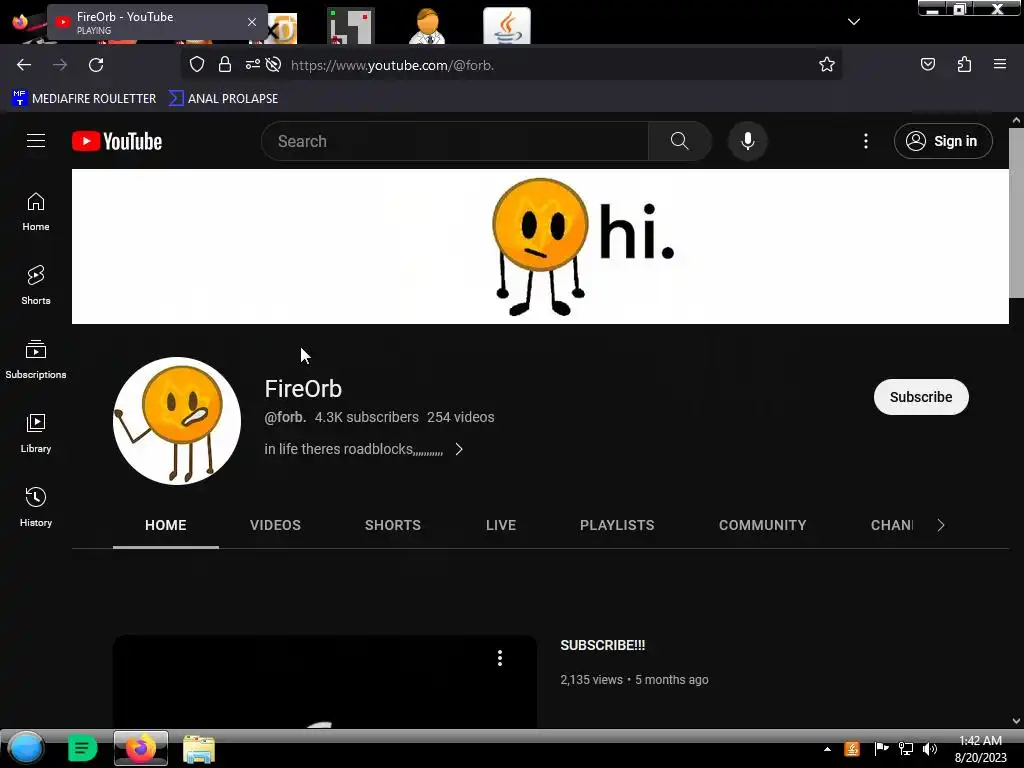Expand channel description chevron
This screenshot has width=1024, height=768.
click(459, 449)
